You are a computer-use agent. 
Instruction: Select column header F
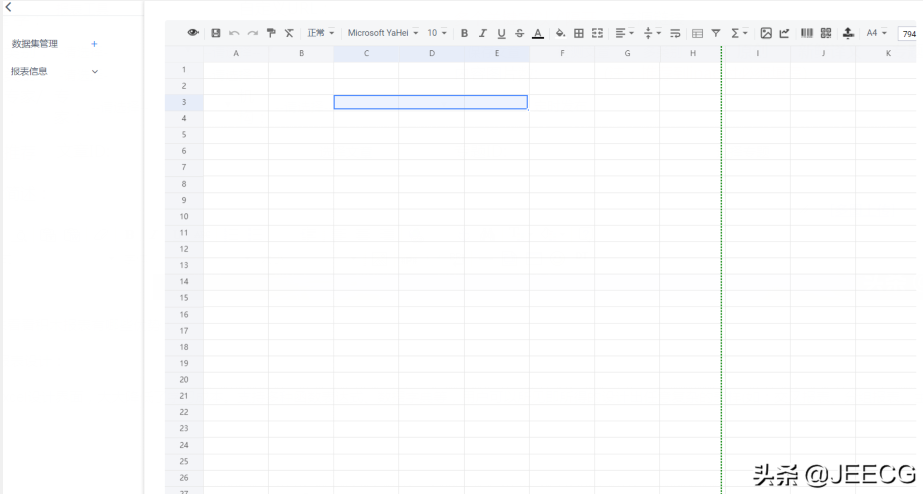562,53
